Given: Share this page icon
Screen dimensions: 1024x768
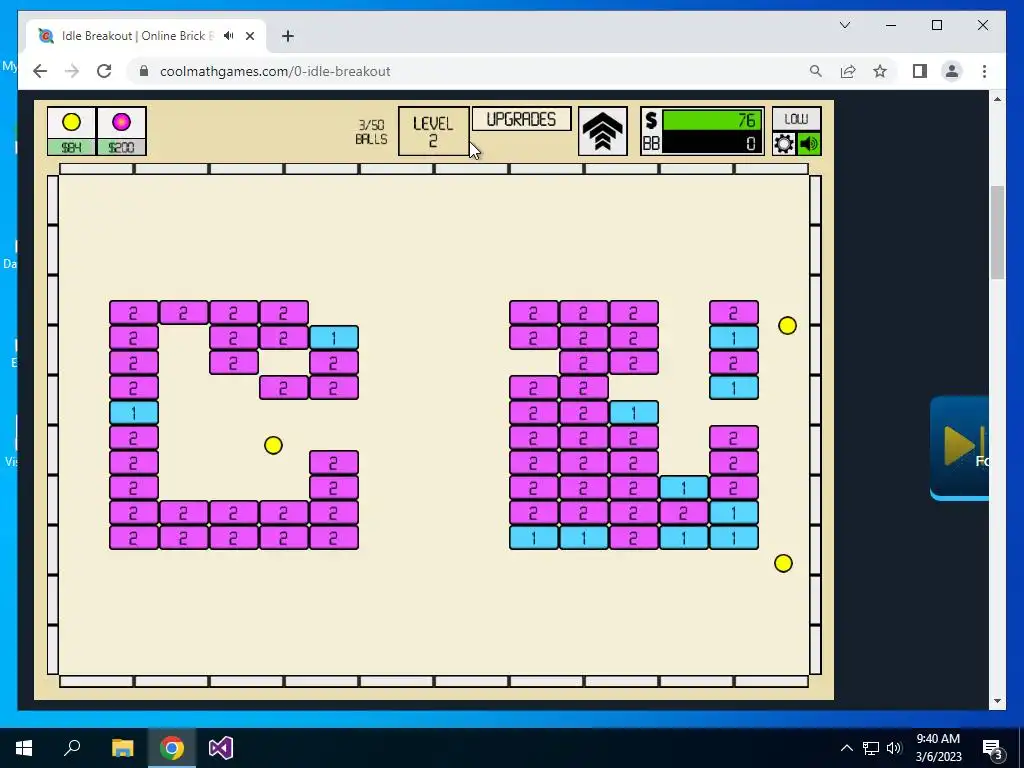Looking at the screenshot, I should click(848, 71).
